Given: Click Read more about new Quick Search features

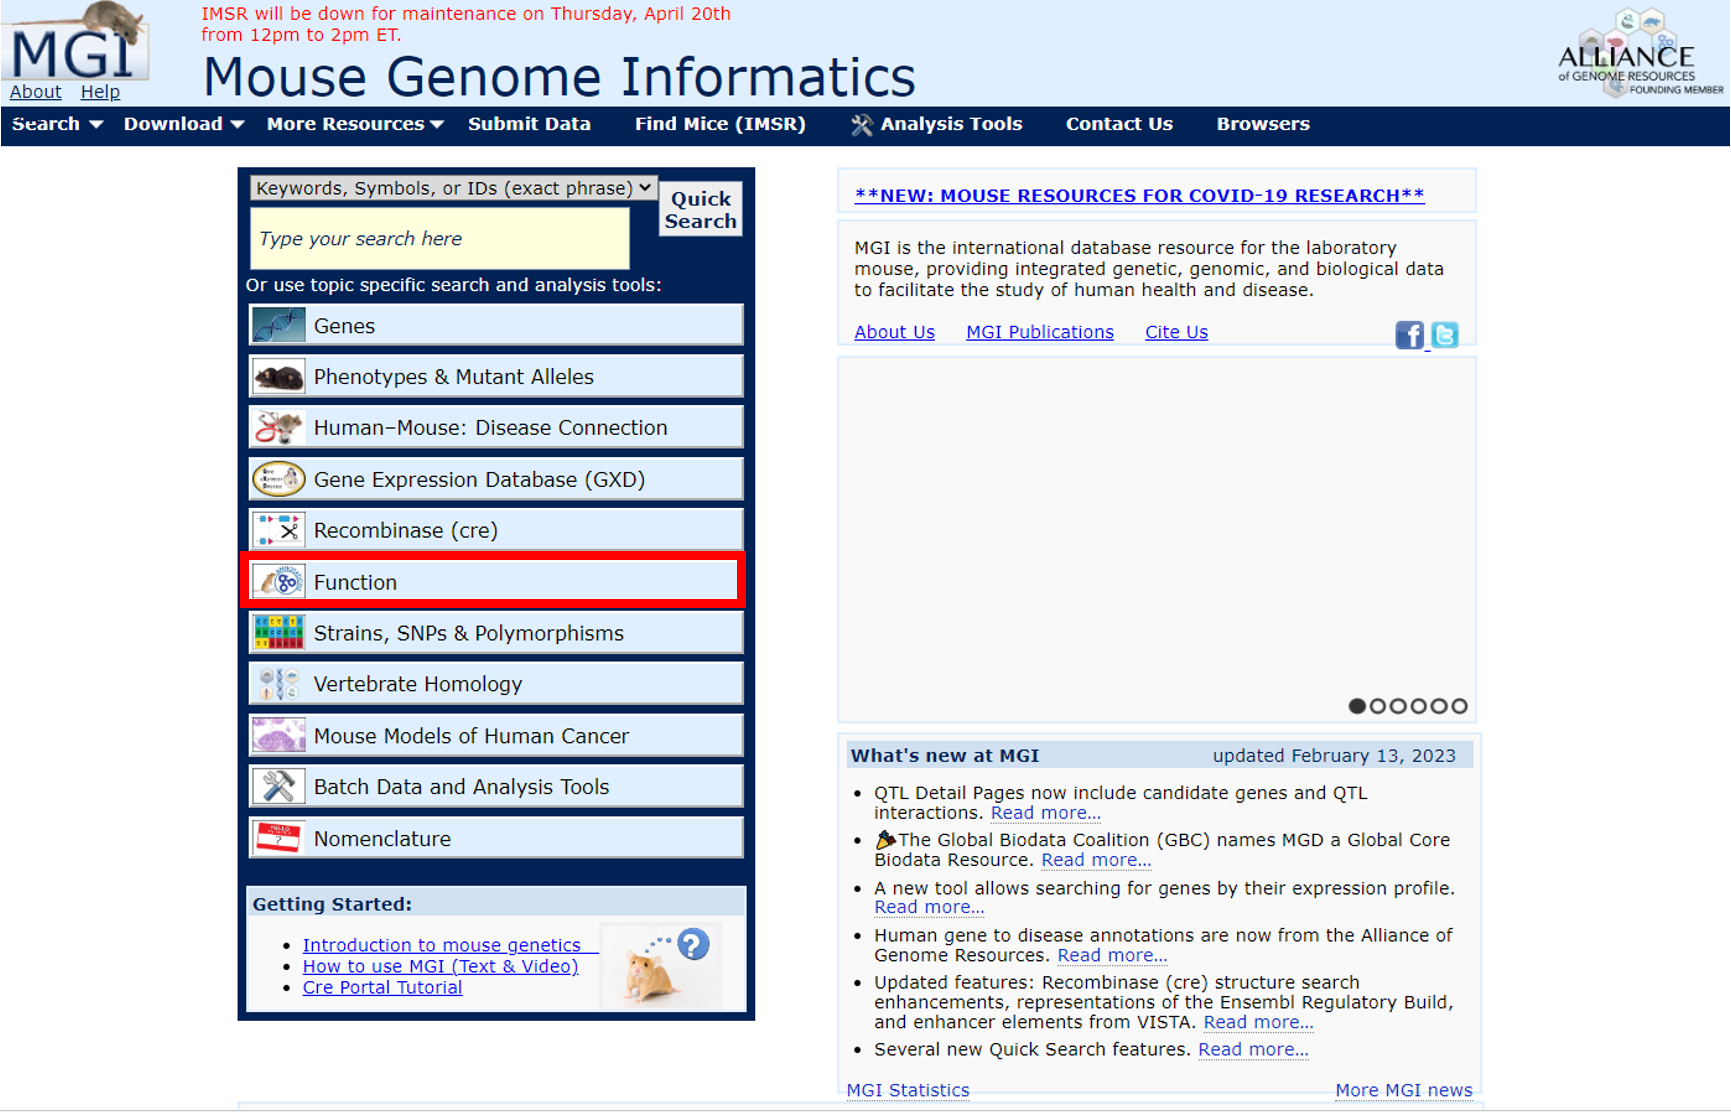Looking at the screenshot, I should coord(1253,1049).
